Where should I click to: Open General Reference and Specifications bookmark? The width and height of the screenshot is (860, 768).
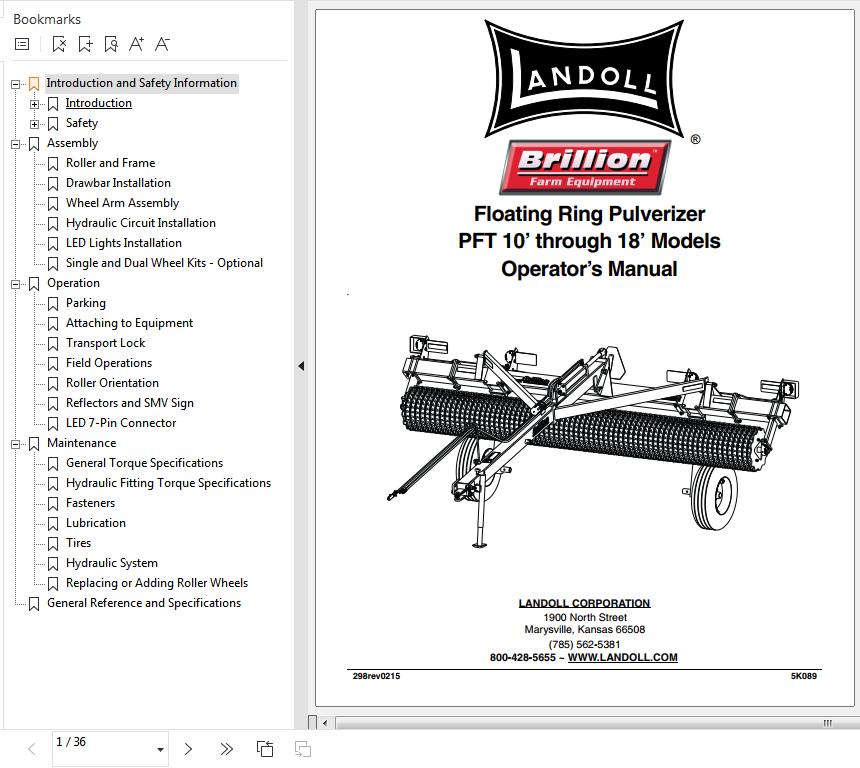coord(144,603)
